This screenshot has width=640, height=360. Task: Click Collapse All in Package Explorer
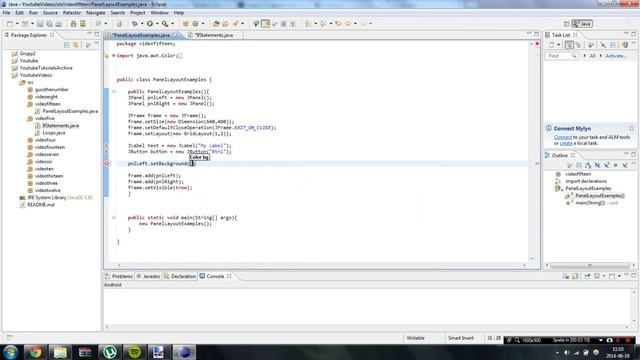(67, 44)
